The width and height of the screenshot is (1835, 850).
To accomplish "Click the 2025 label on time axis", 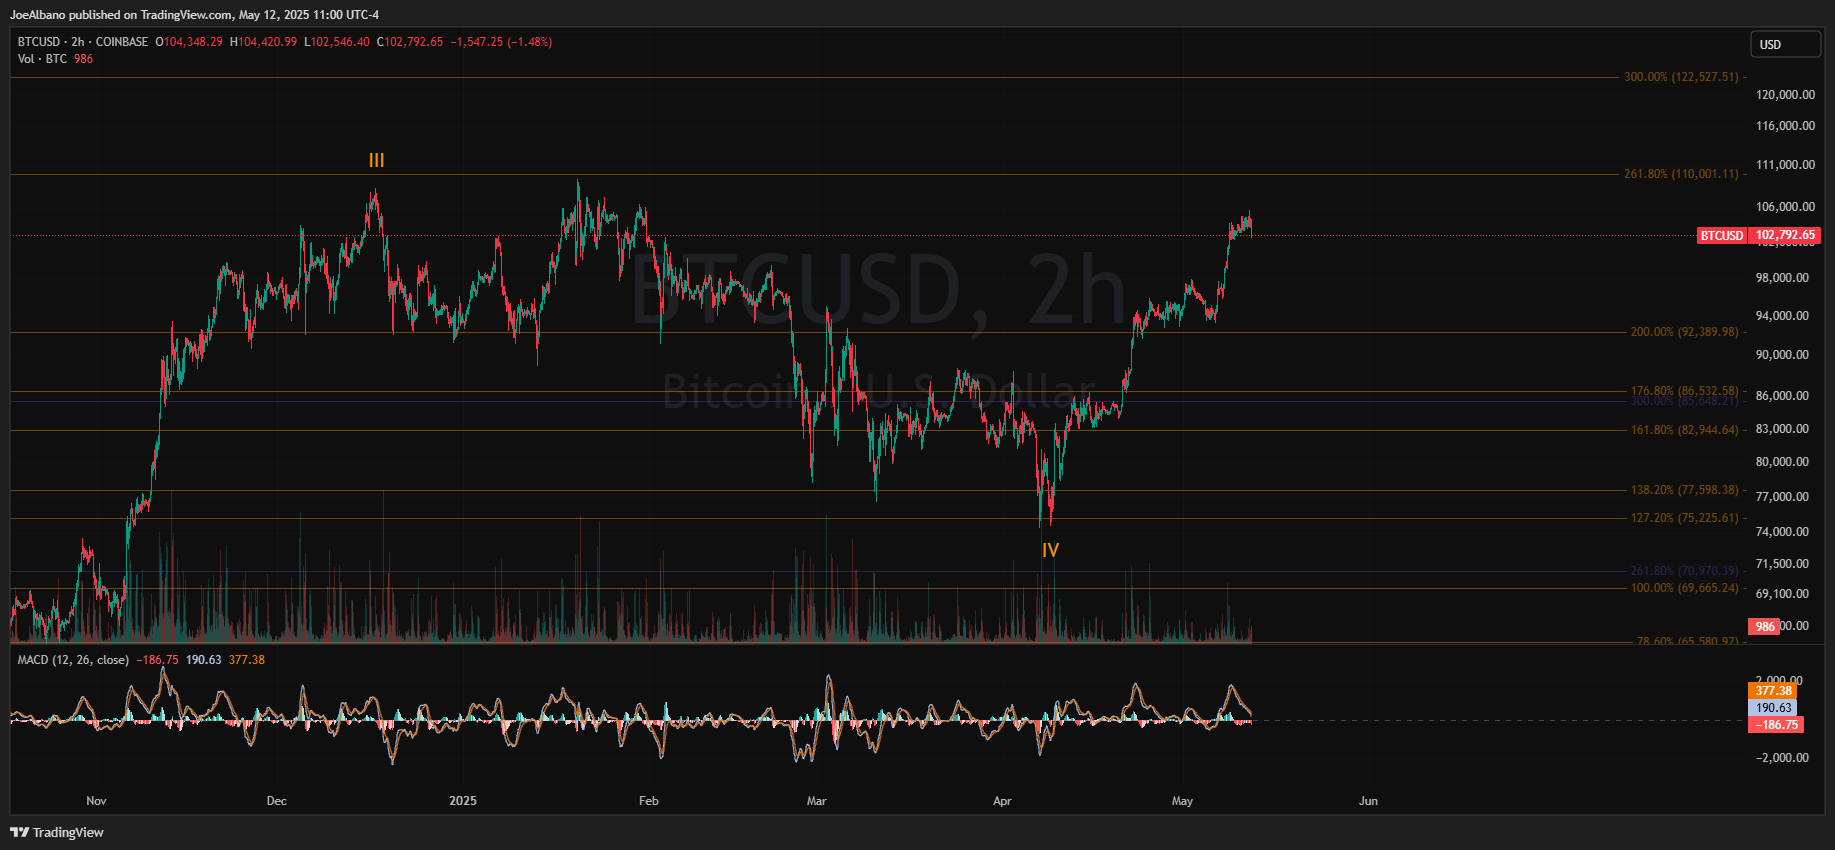I will pos(463,801).
